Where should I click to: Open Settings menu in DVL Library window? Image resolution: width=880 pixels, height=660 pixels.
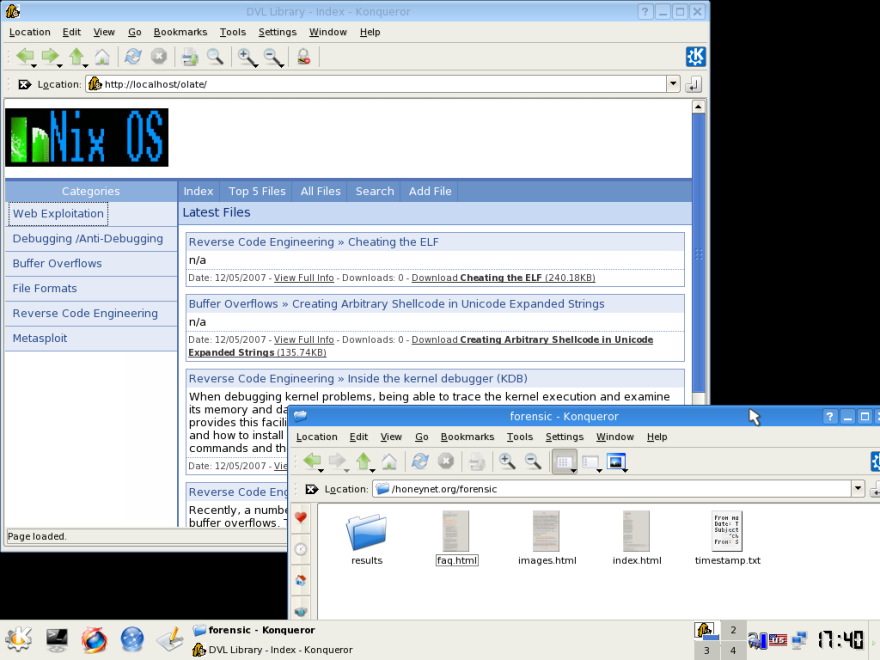click(277, 32)
